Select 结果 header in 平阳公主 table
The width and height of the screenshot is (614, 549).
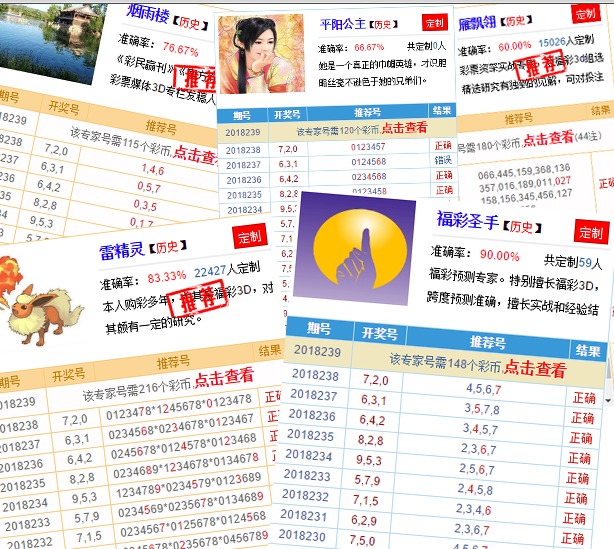click(x=442, y=111)
